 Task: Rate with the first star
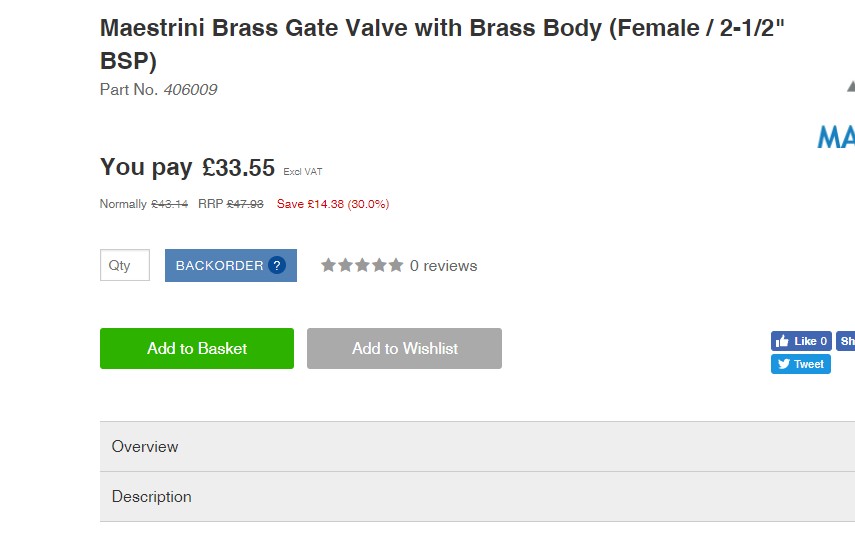click(x=328, y=266)
